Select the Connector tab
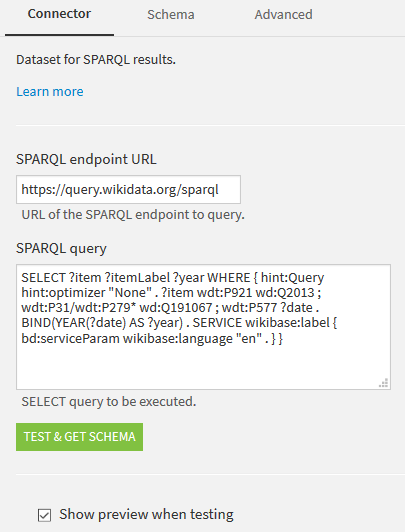 (x=59, y=14)
